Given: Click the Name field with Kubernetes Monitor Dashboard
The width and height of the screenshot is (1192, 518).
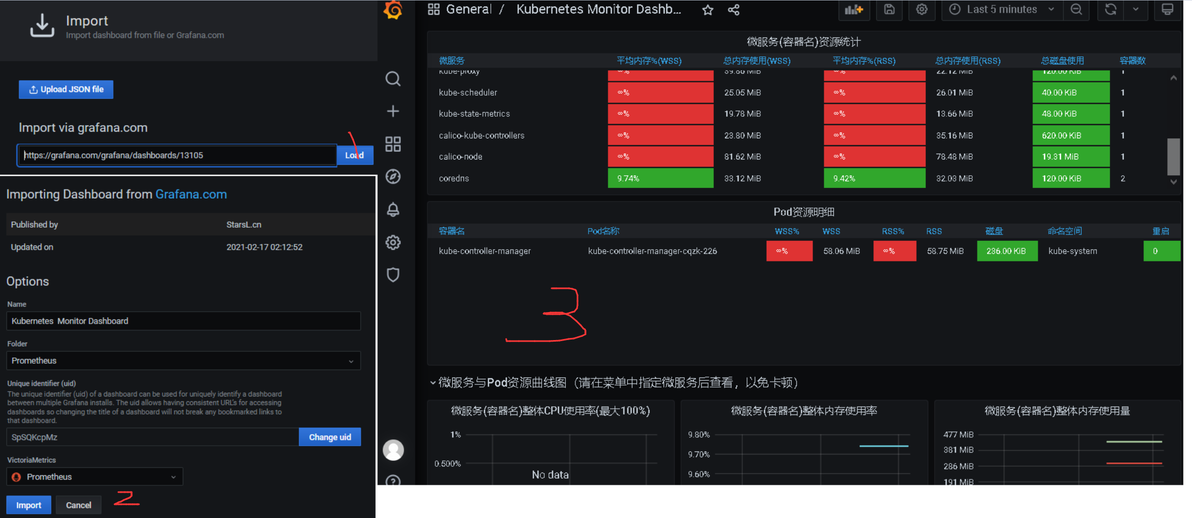Looking at the screenshot, I should (183, 321).
